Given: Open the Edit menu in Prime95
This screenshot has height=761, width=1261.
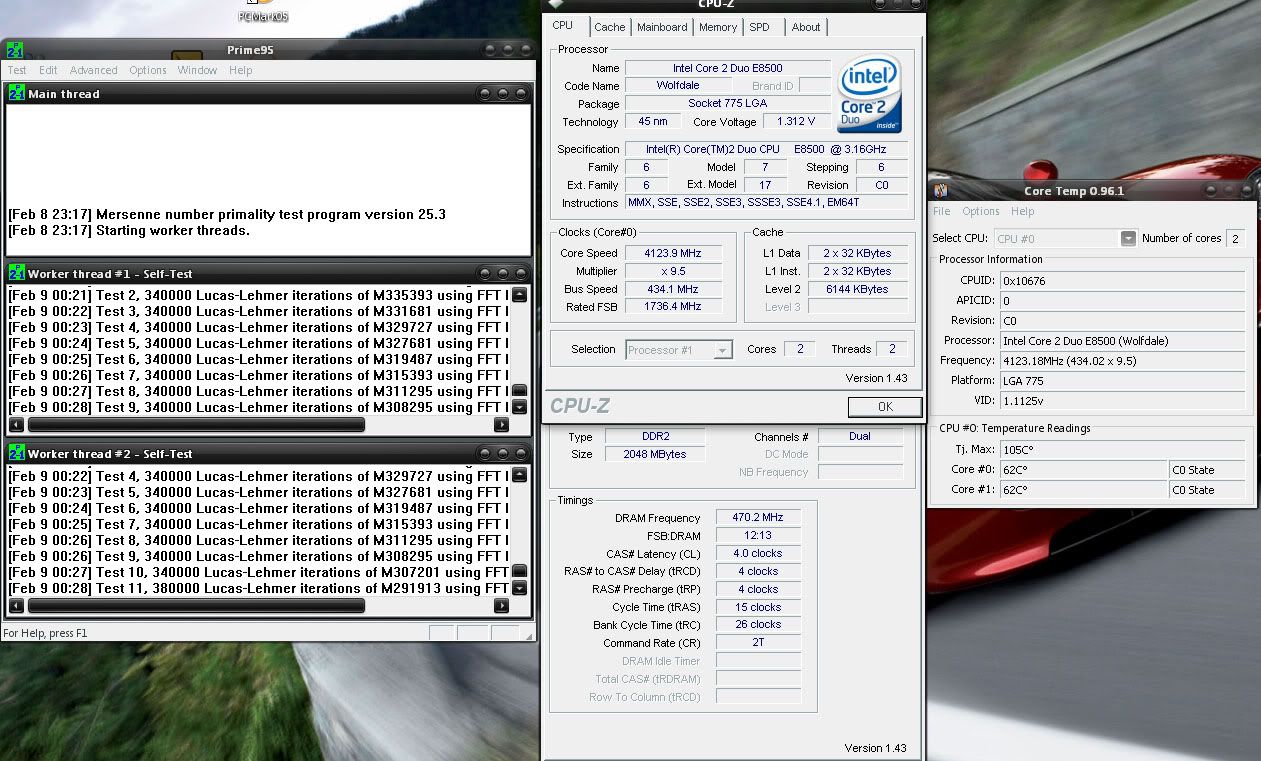Looking at the screenshot, I should (48, 70).
